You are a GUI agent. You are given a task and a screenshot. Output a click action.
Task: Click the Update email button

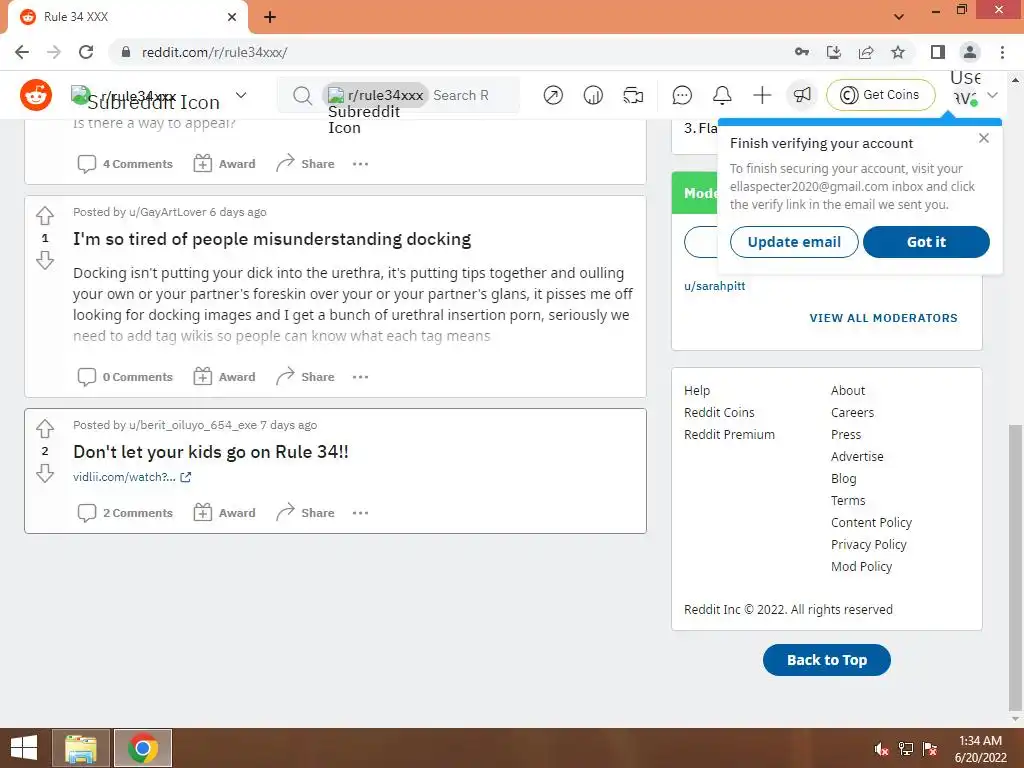pos(794,242)
